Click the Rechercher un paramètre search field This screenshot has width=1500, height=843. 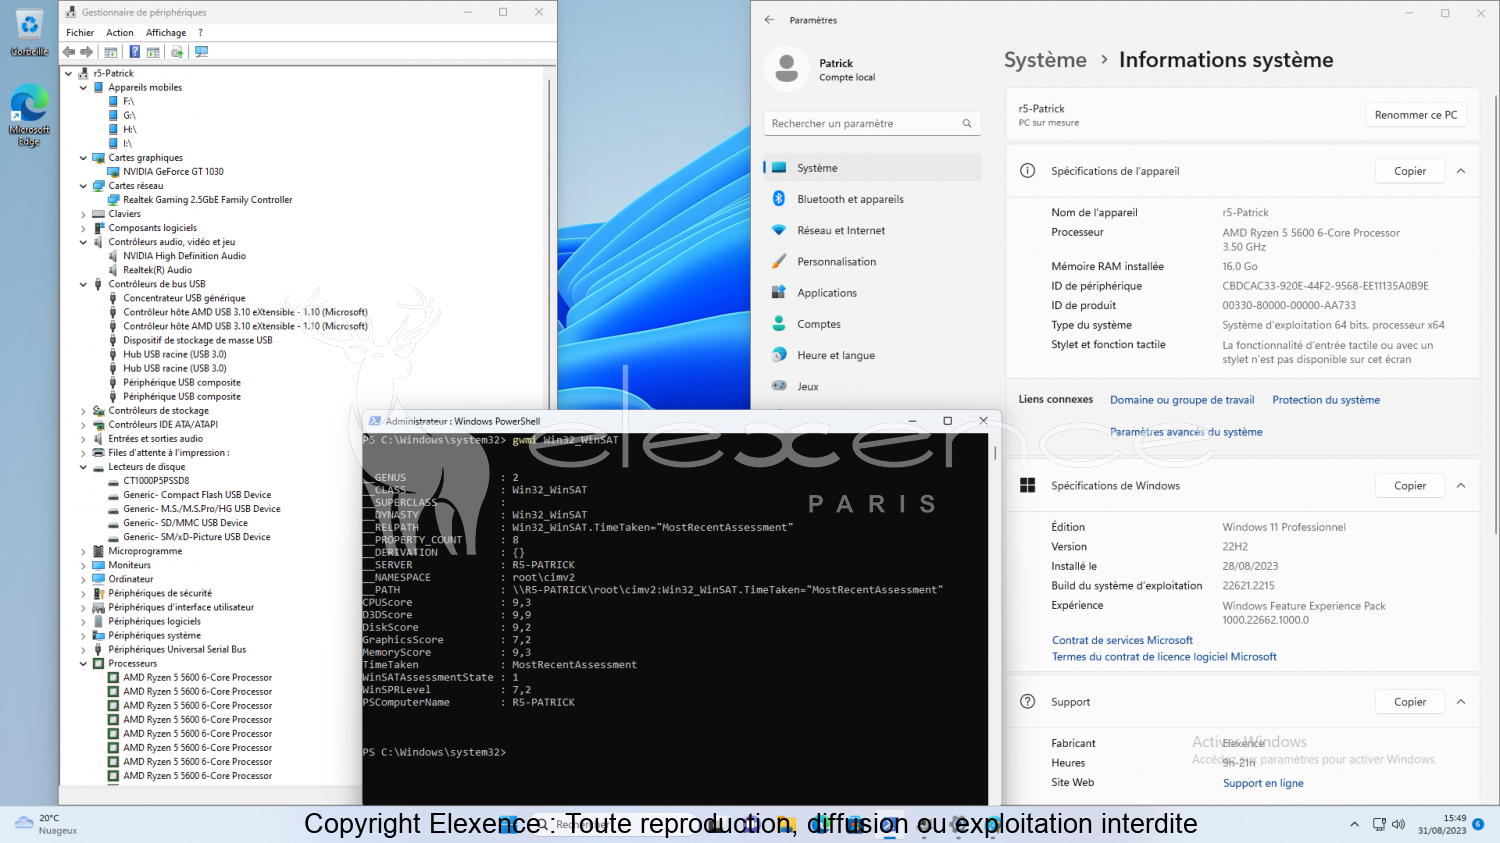coord(872,124)
